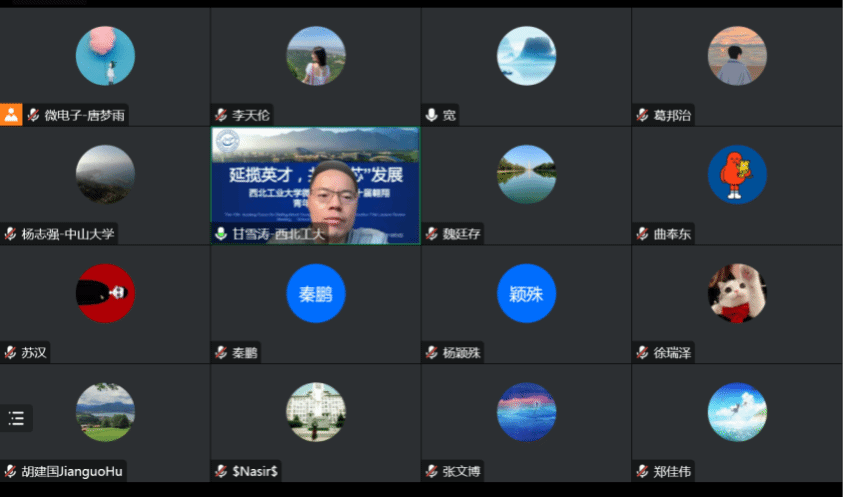Click the muted mic icon for 曲奉东
The width and height of the screenshot is (844, 499).
(642, 234)
